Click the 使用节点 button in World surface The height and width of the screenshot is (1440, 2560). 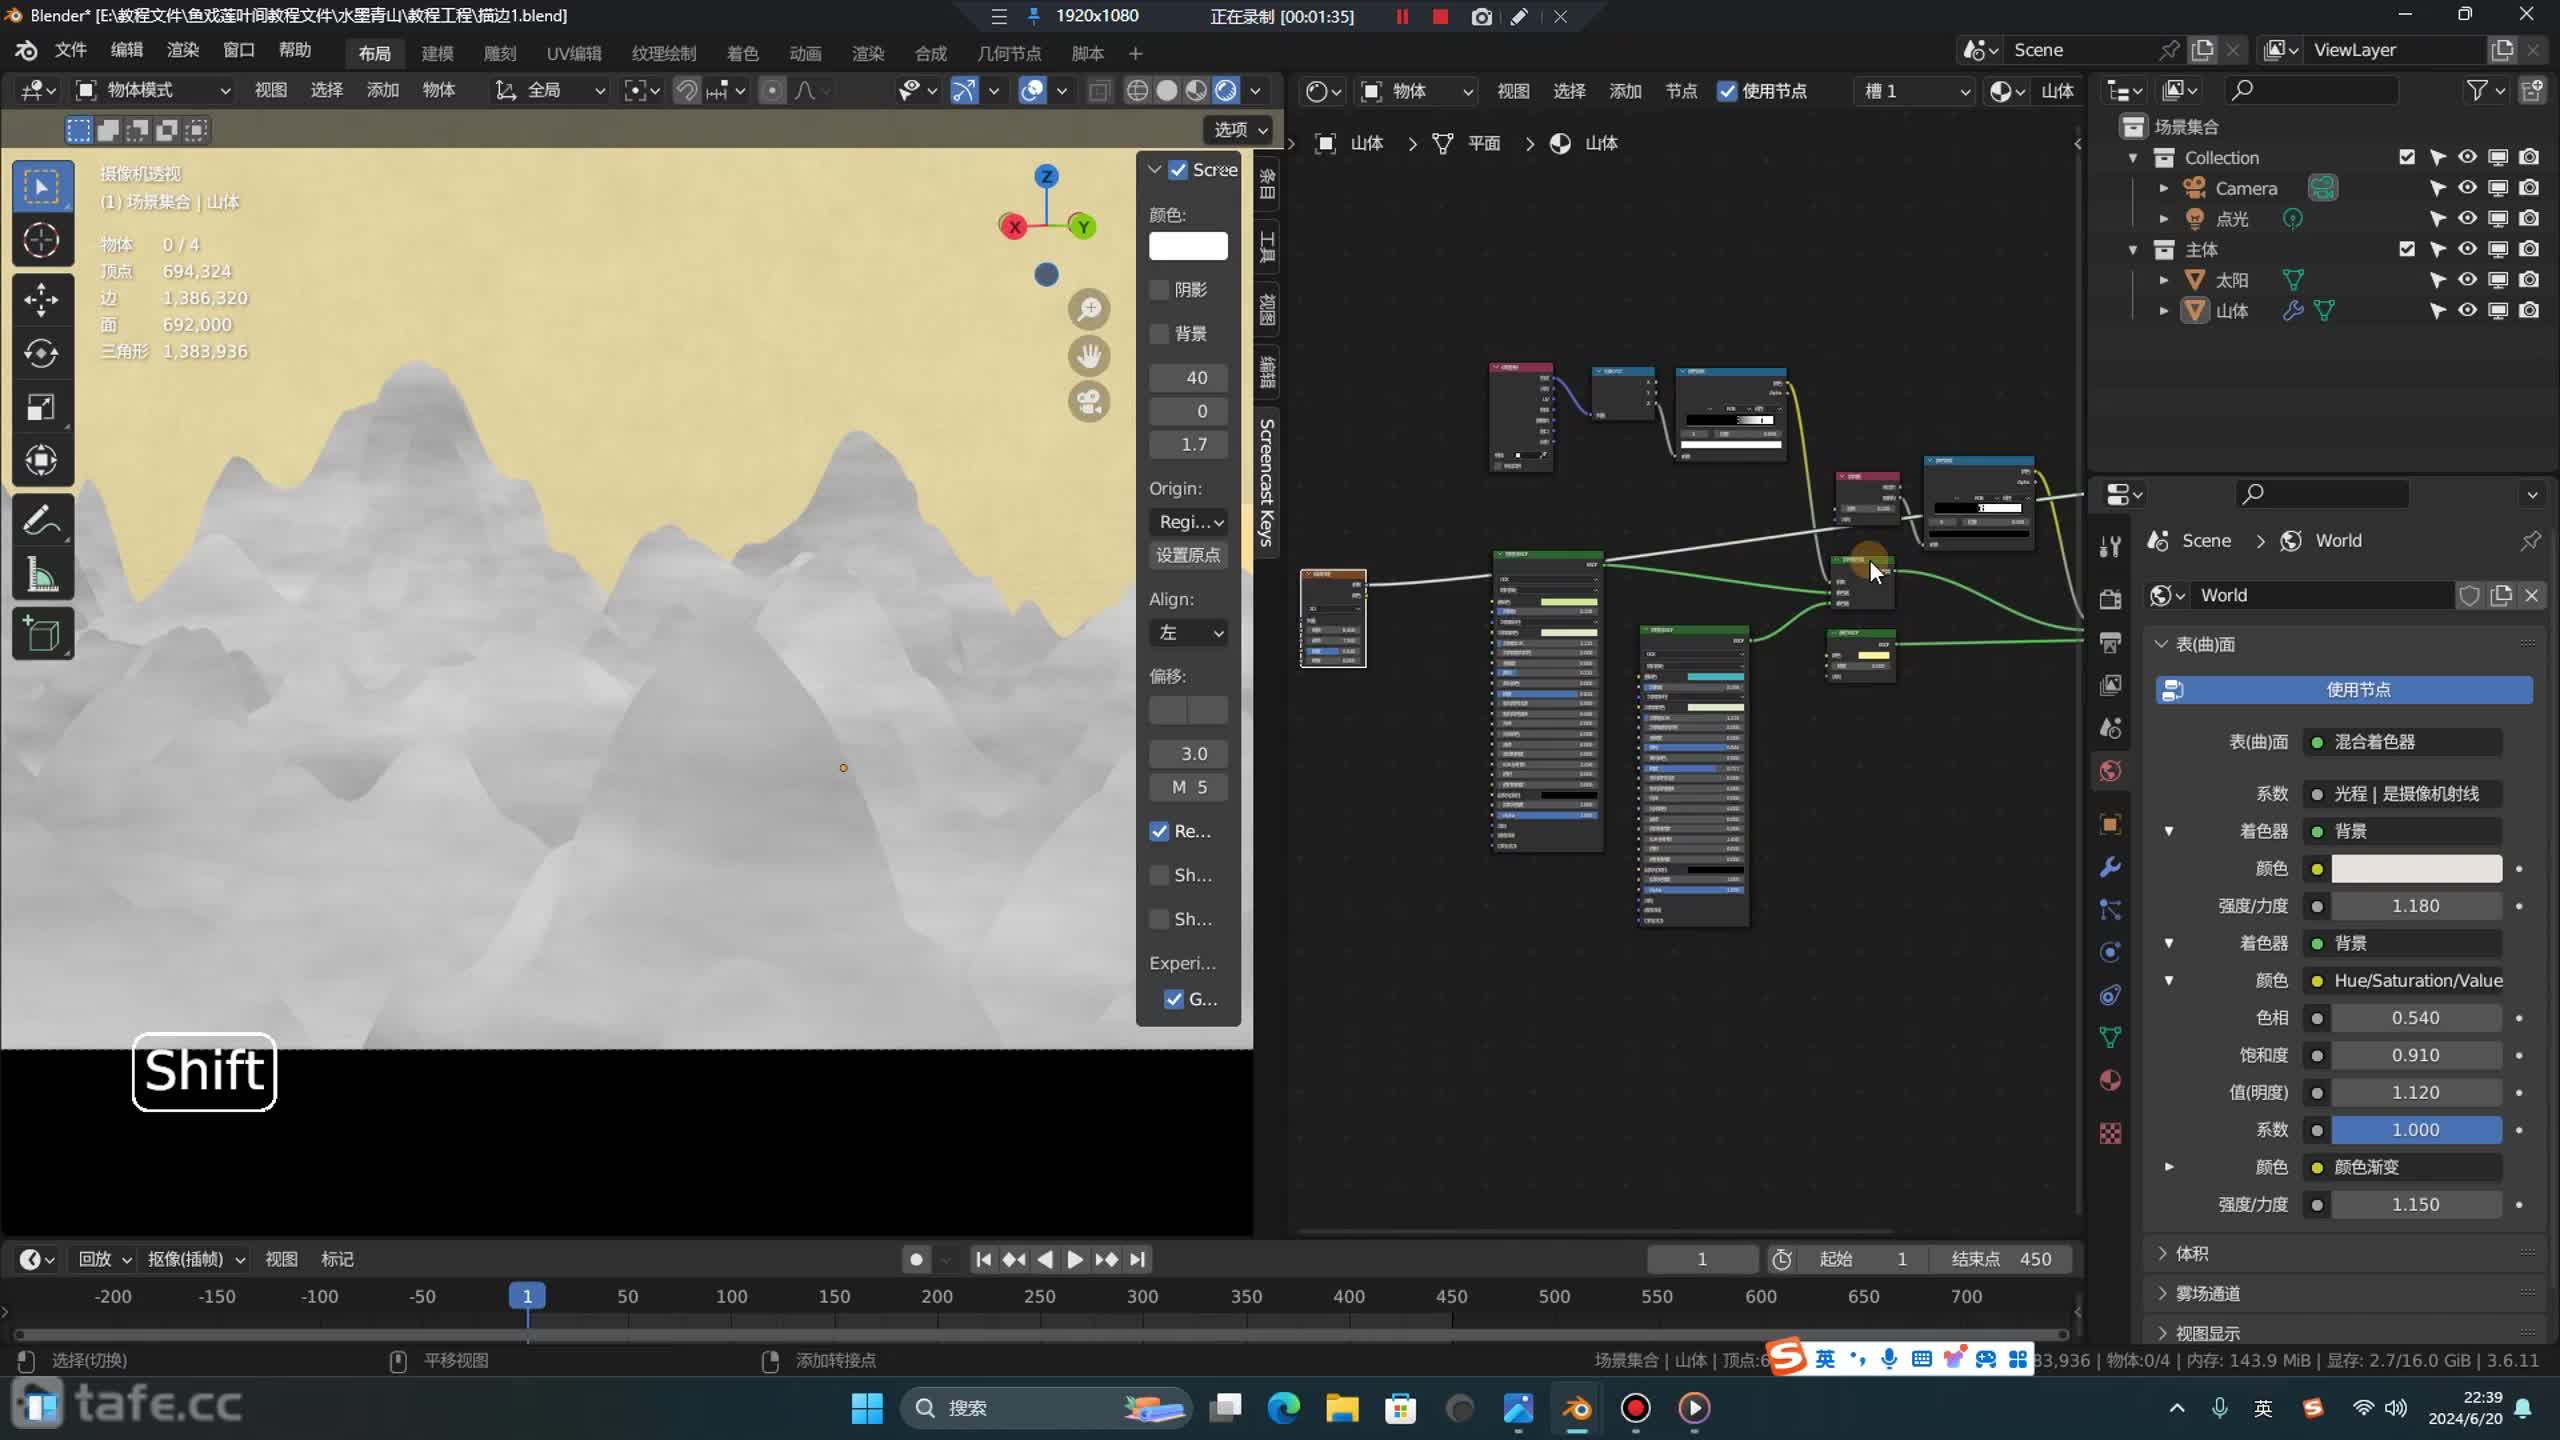pos(2344,690)
